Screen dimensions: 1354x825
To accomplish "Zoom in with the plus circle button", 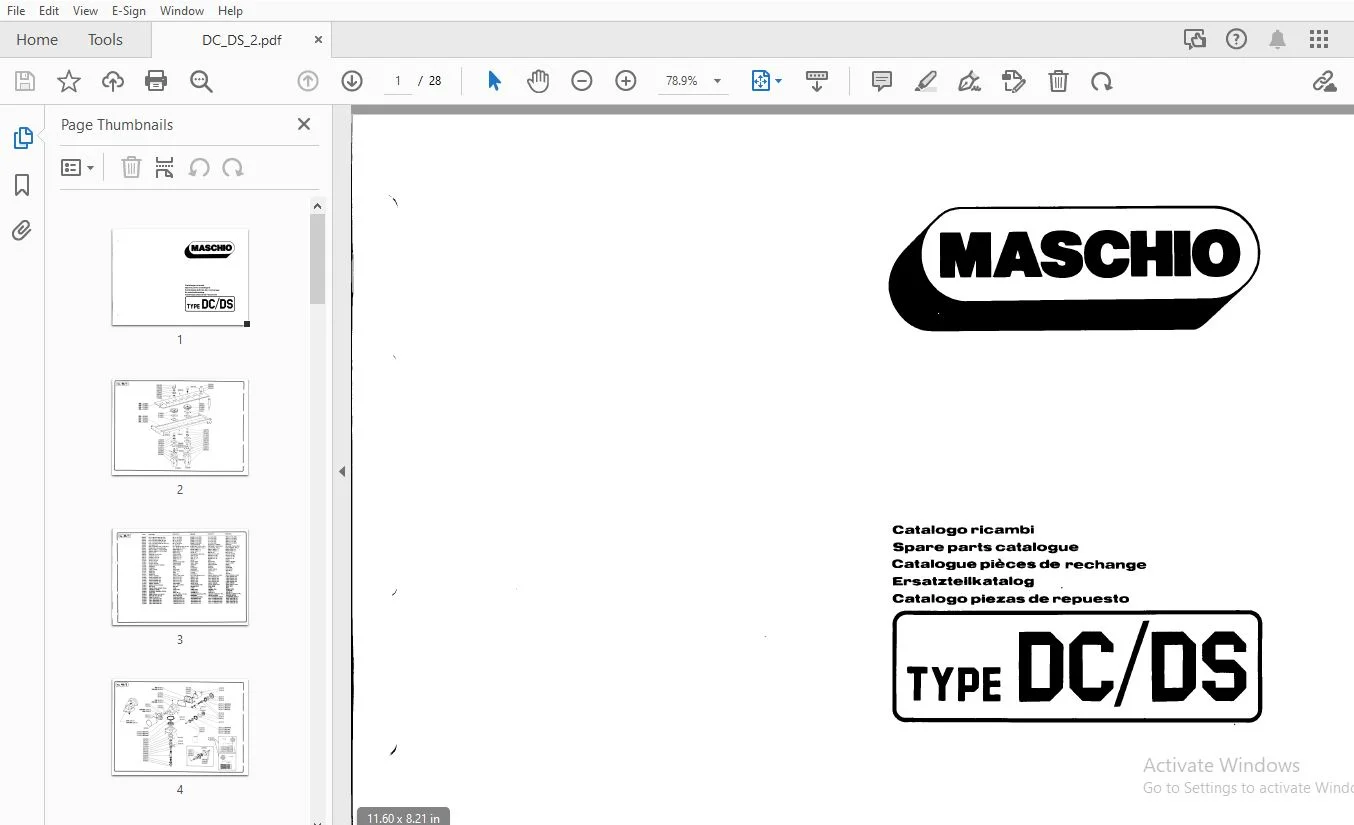I will click(626, 81).
